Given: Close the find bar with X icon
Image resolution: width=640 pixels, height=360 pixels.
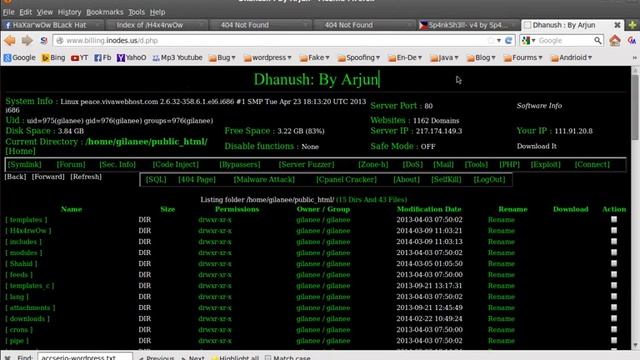Looking at the screenshot, I should (x=7, y=358).
